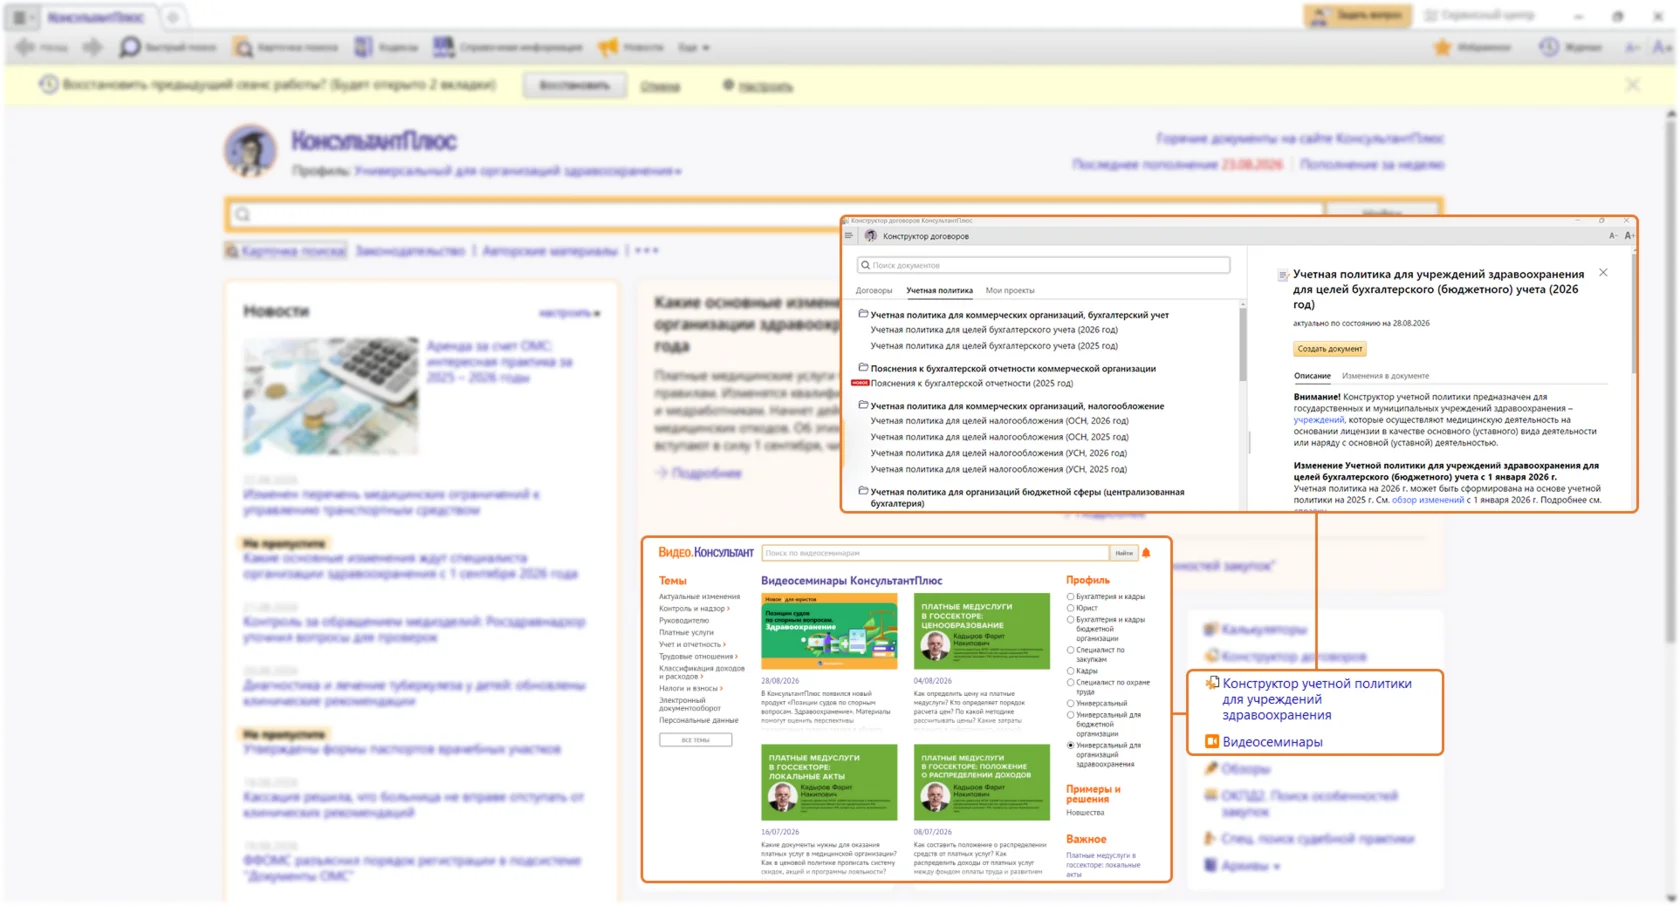
Task: Select Универсальный для организаций здравоохранения profile
Action: (1070, 746)
